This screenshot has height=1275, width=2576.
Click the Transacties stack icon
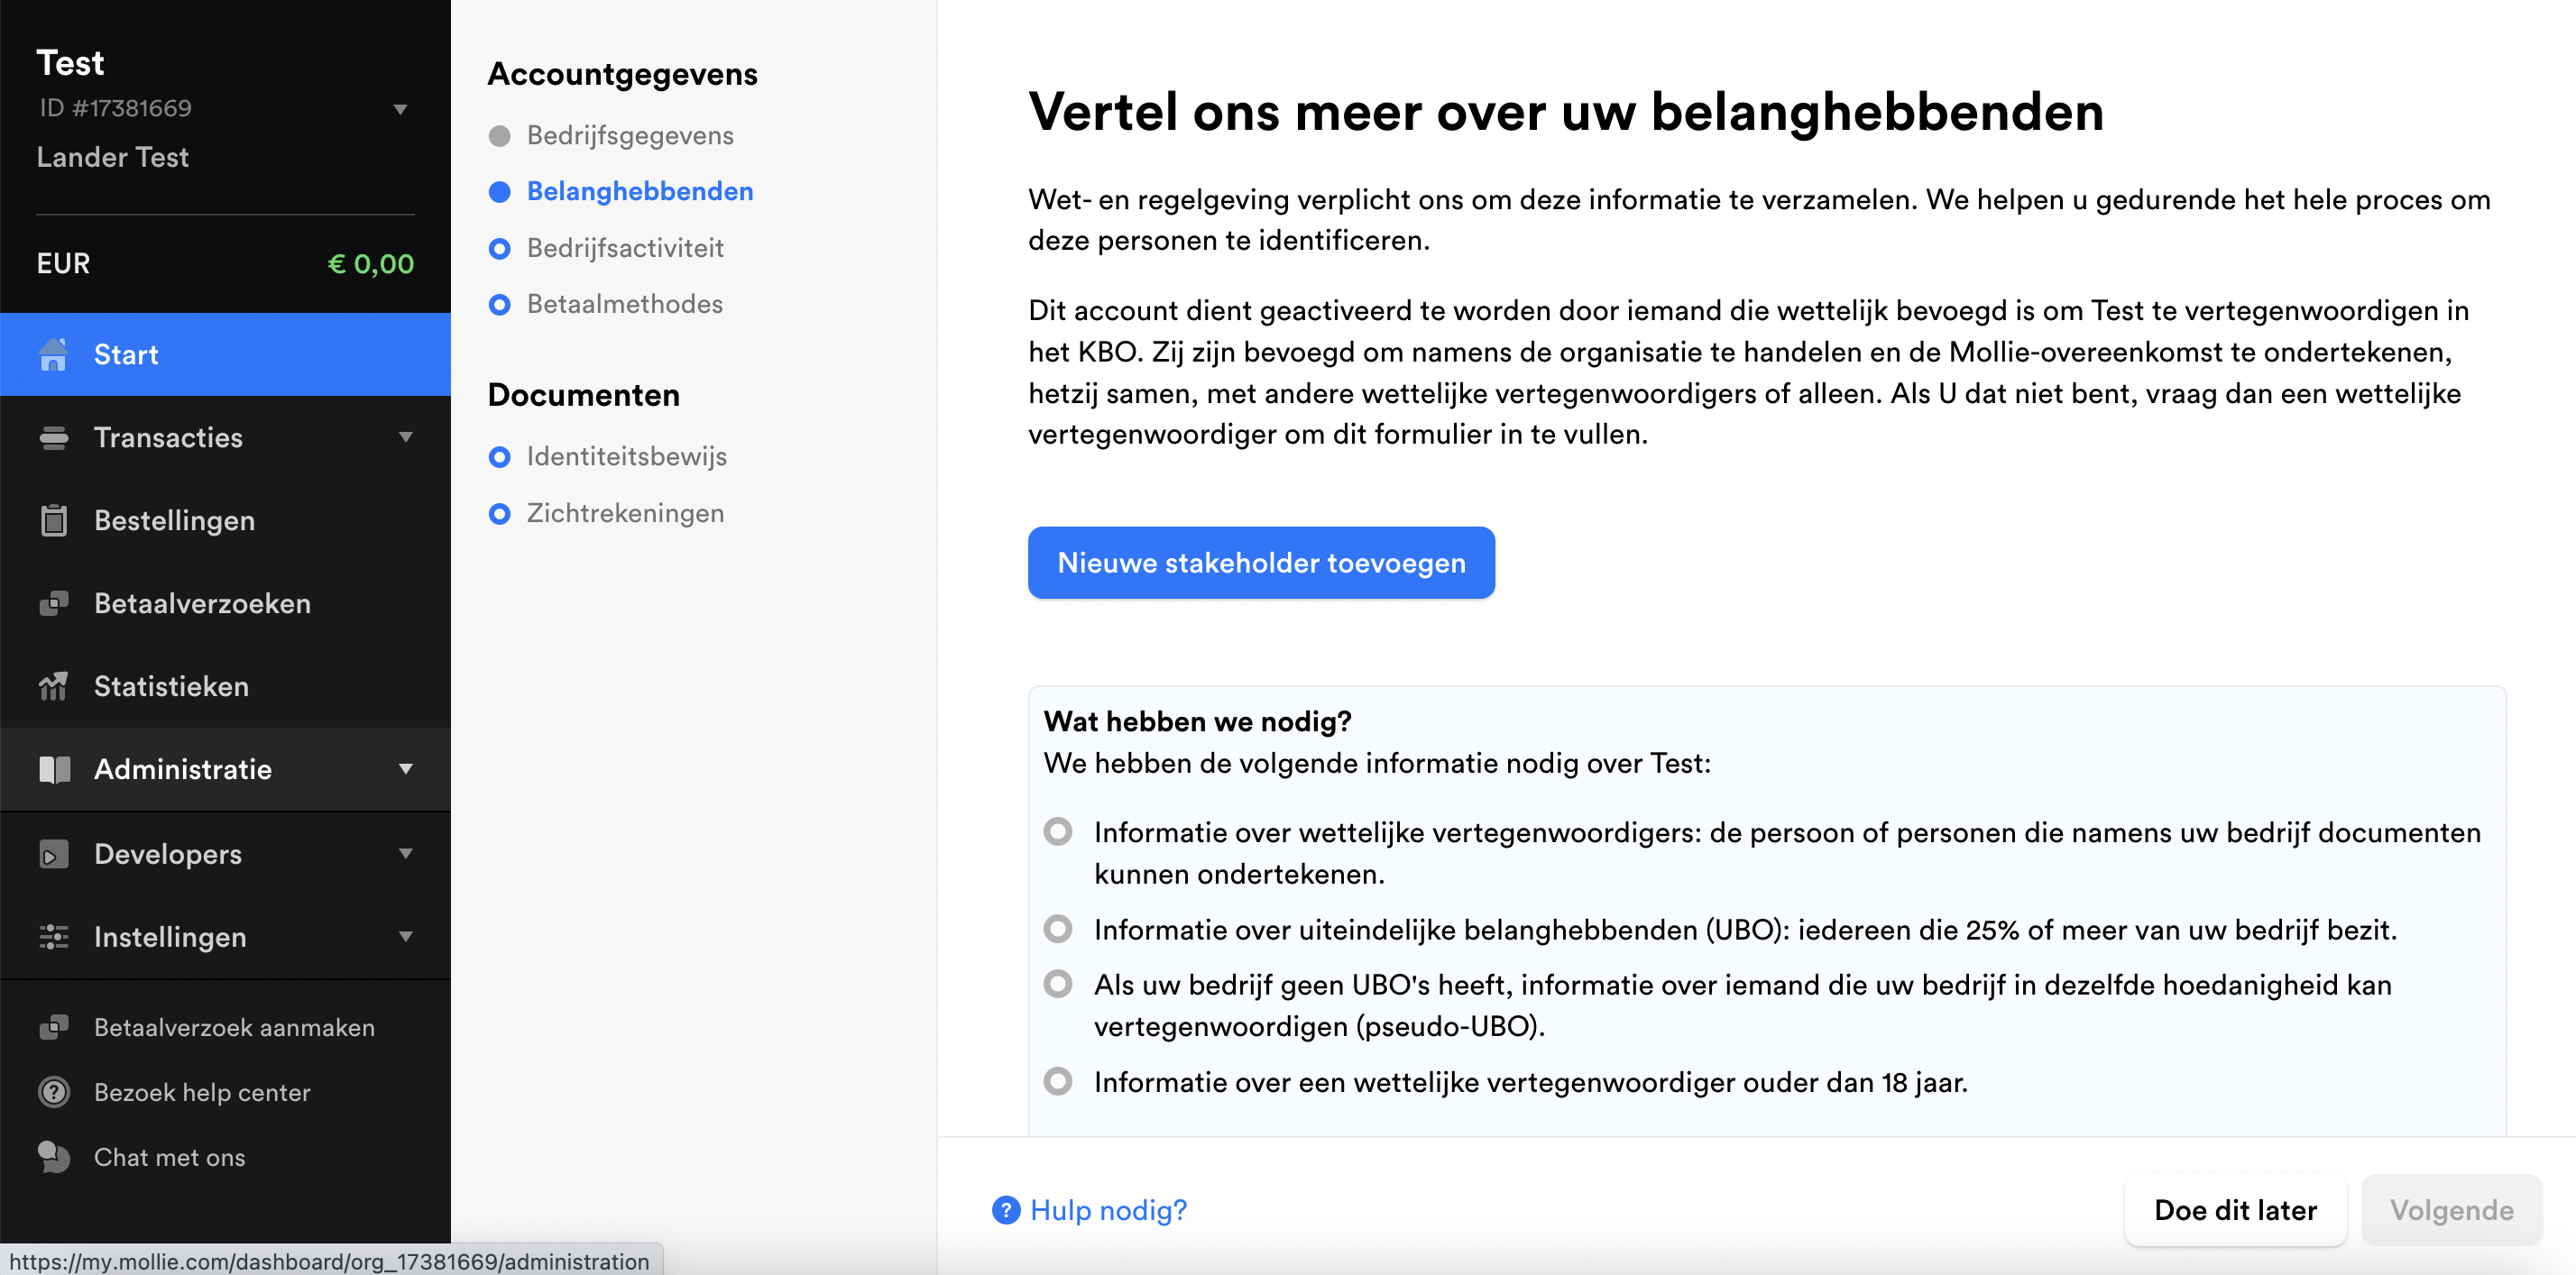pos(54,437)
